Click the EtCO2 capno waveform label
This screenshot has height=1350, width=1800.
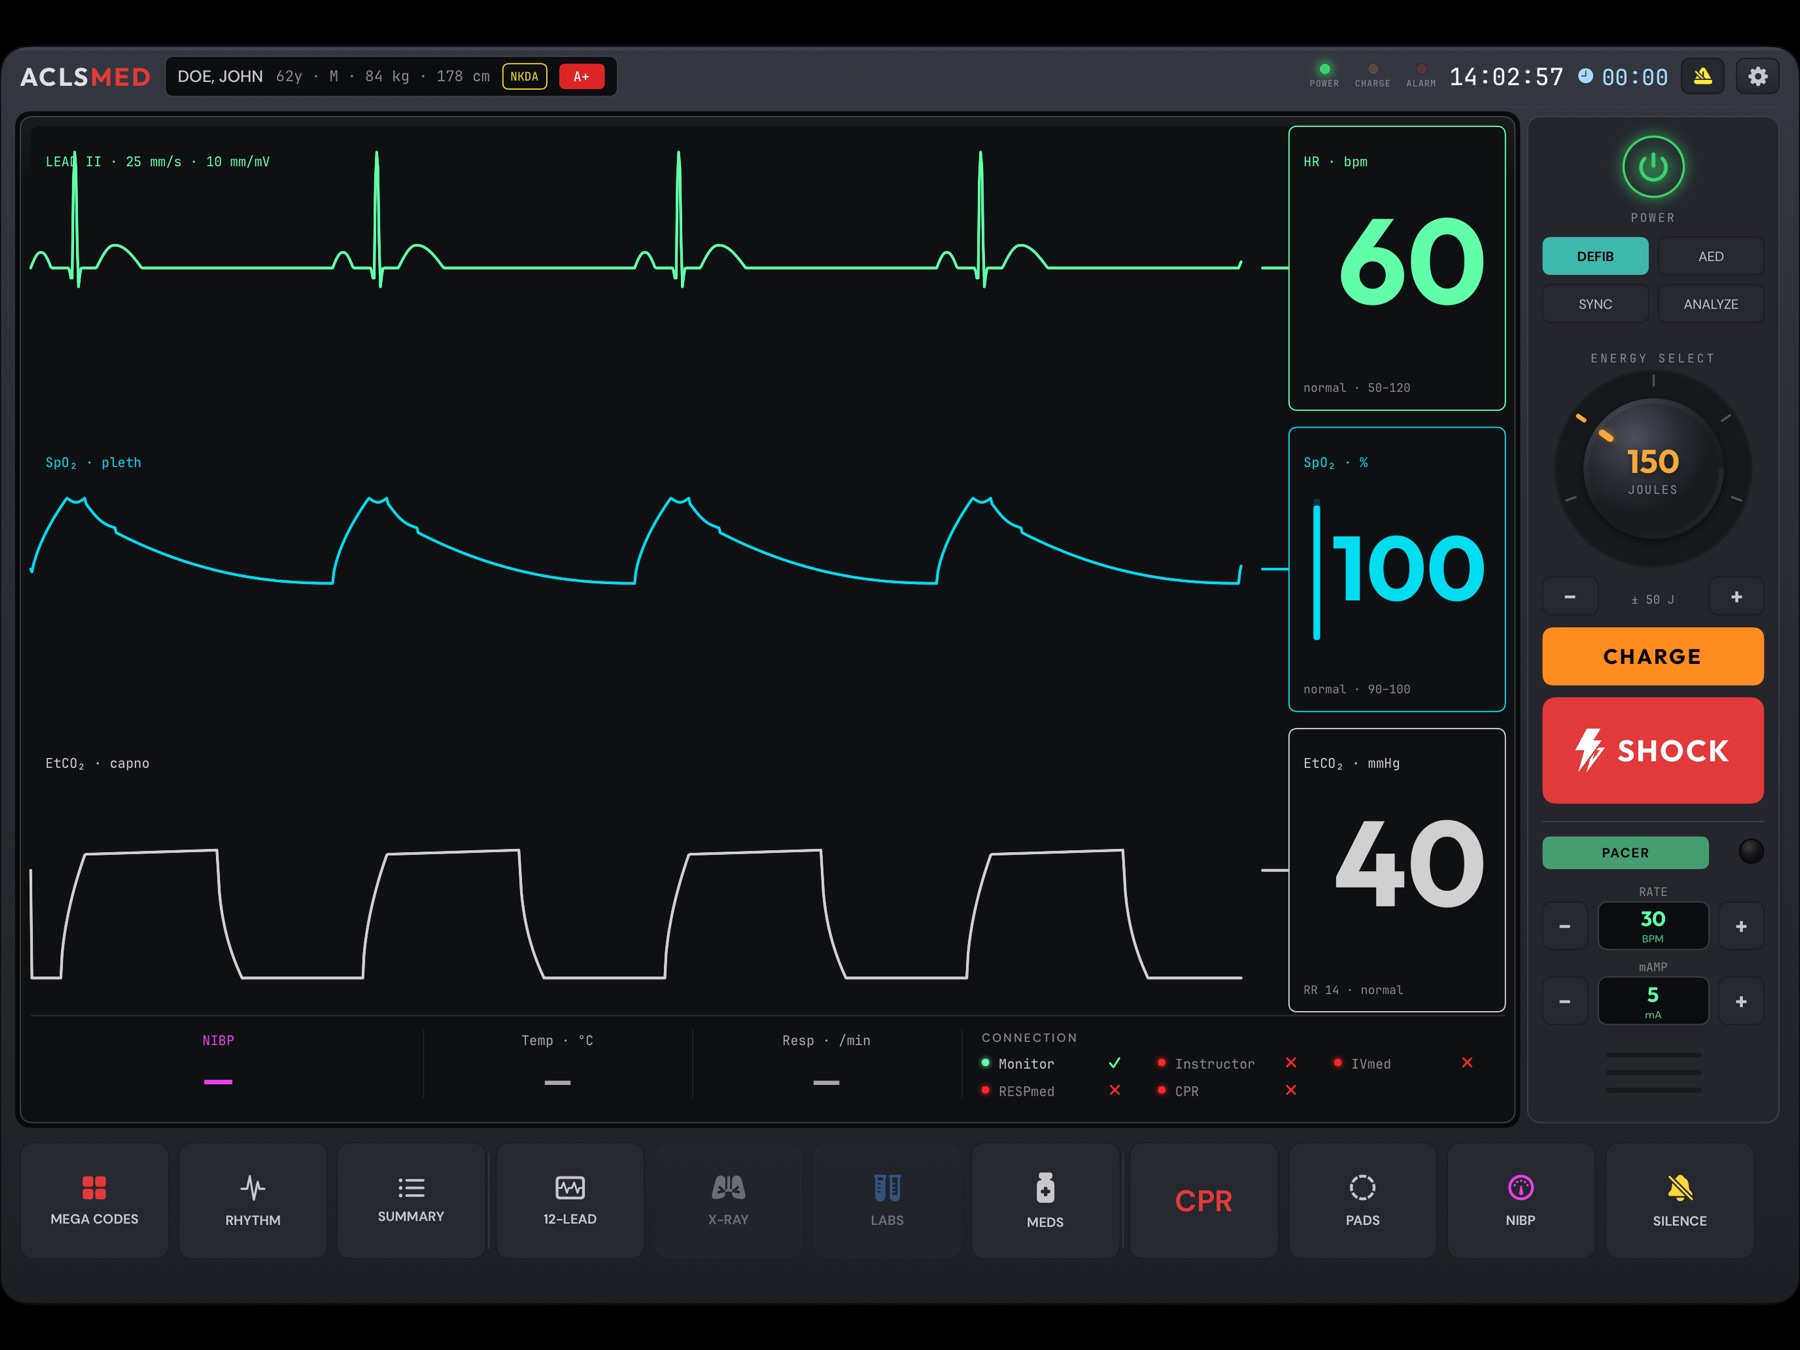pyautogui.click(x=97, y=764)
